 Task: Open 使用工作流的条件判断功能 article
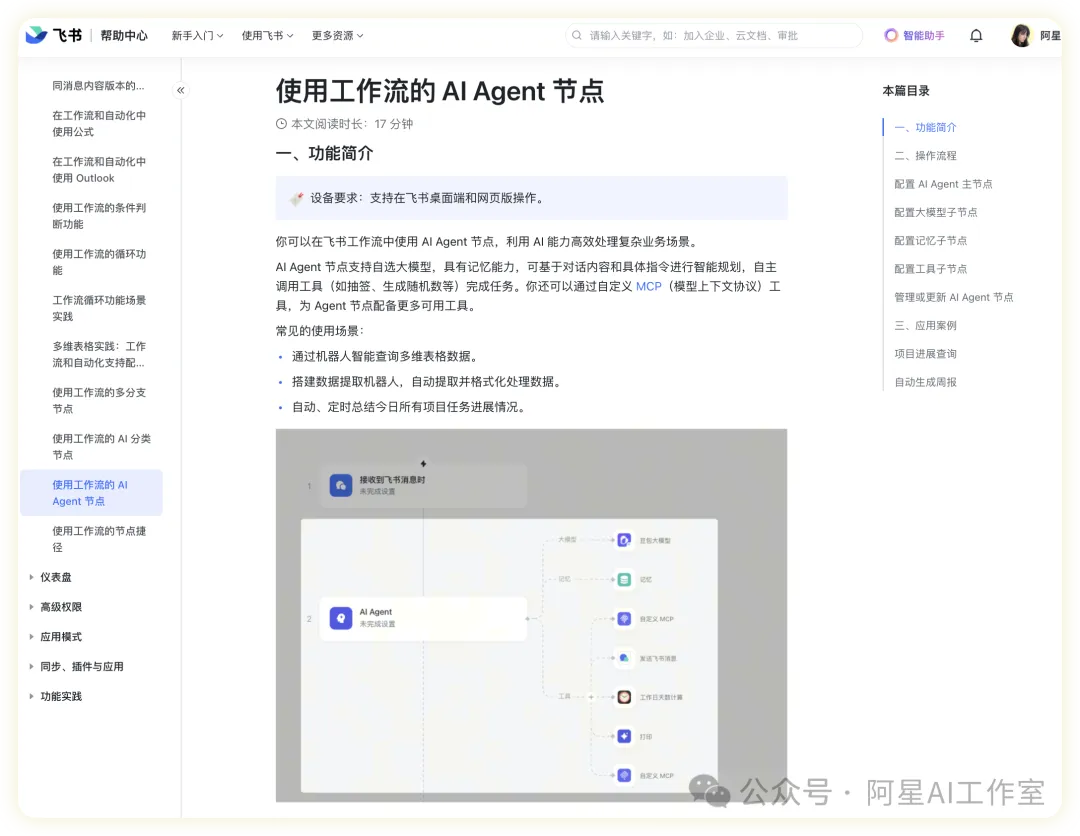[99, 216]
